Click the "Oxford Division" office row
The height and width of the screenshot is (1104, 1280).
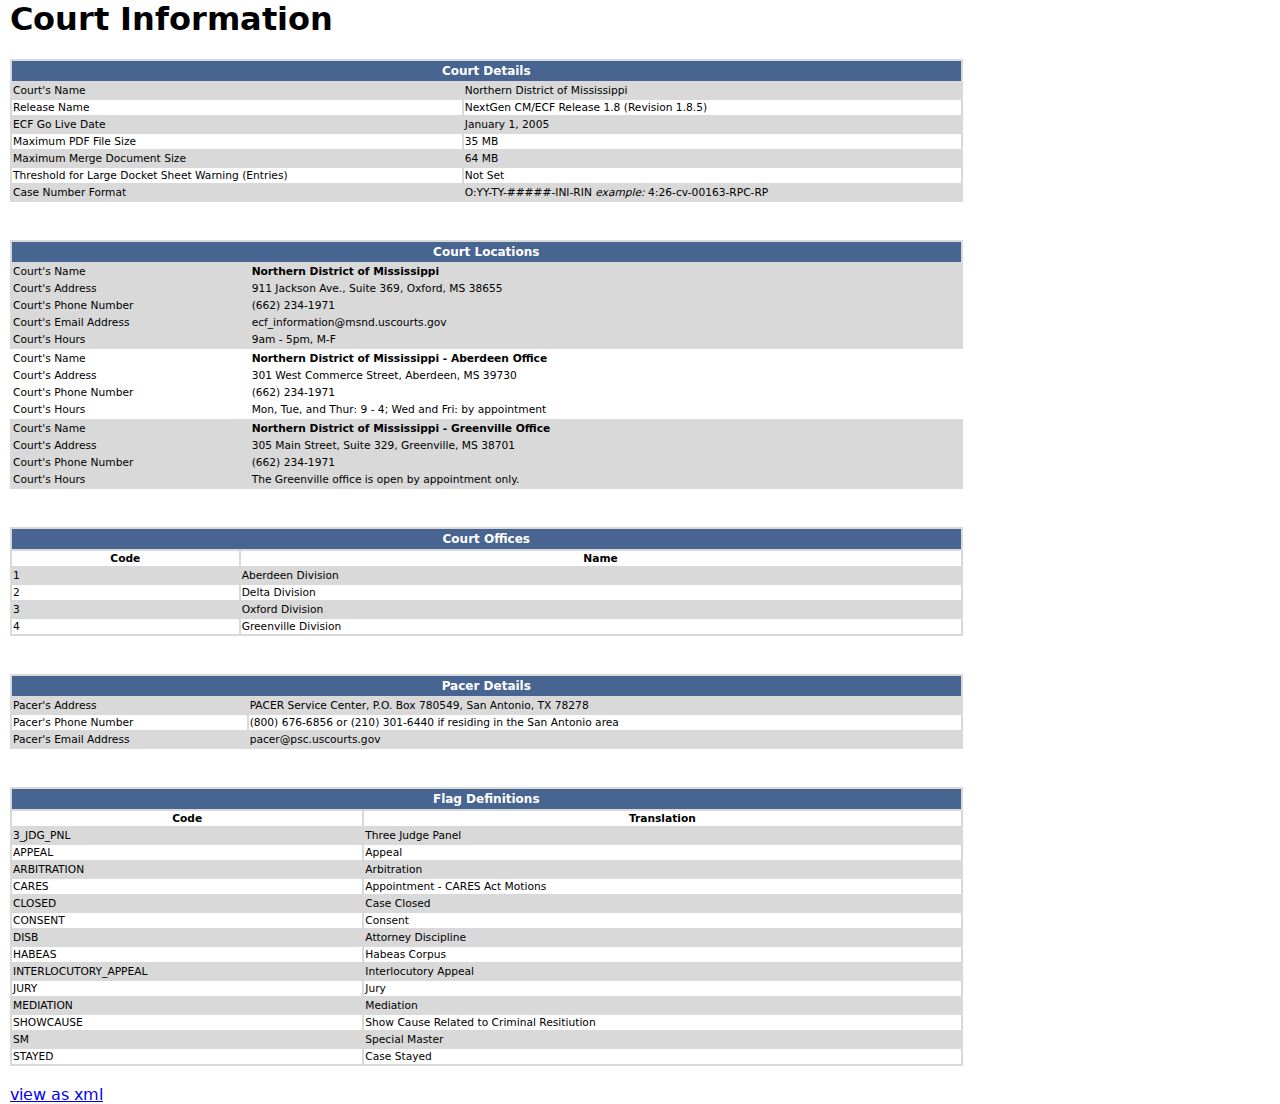(x=486, y=609)
